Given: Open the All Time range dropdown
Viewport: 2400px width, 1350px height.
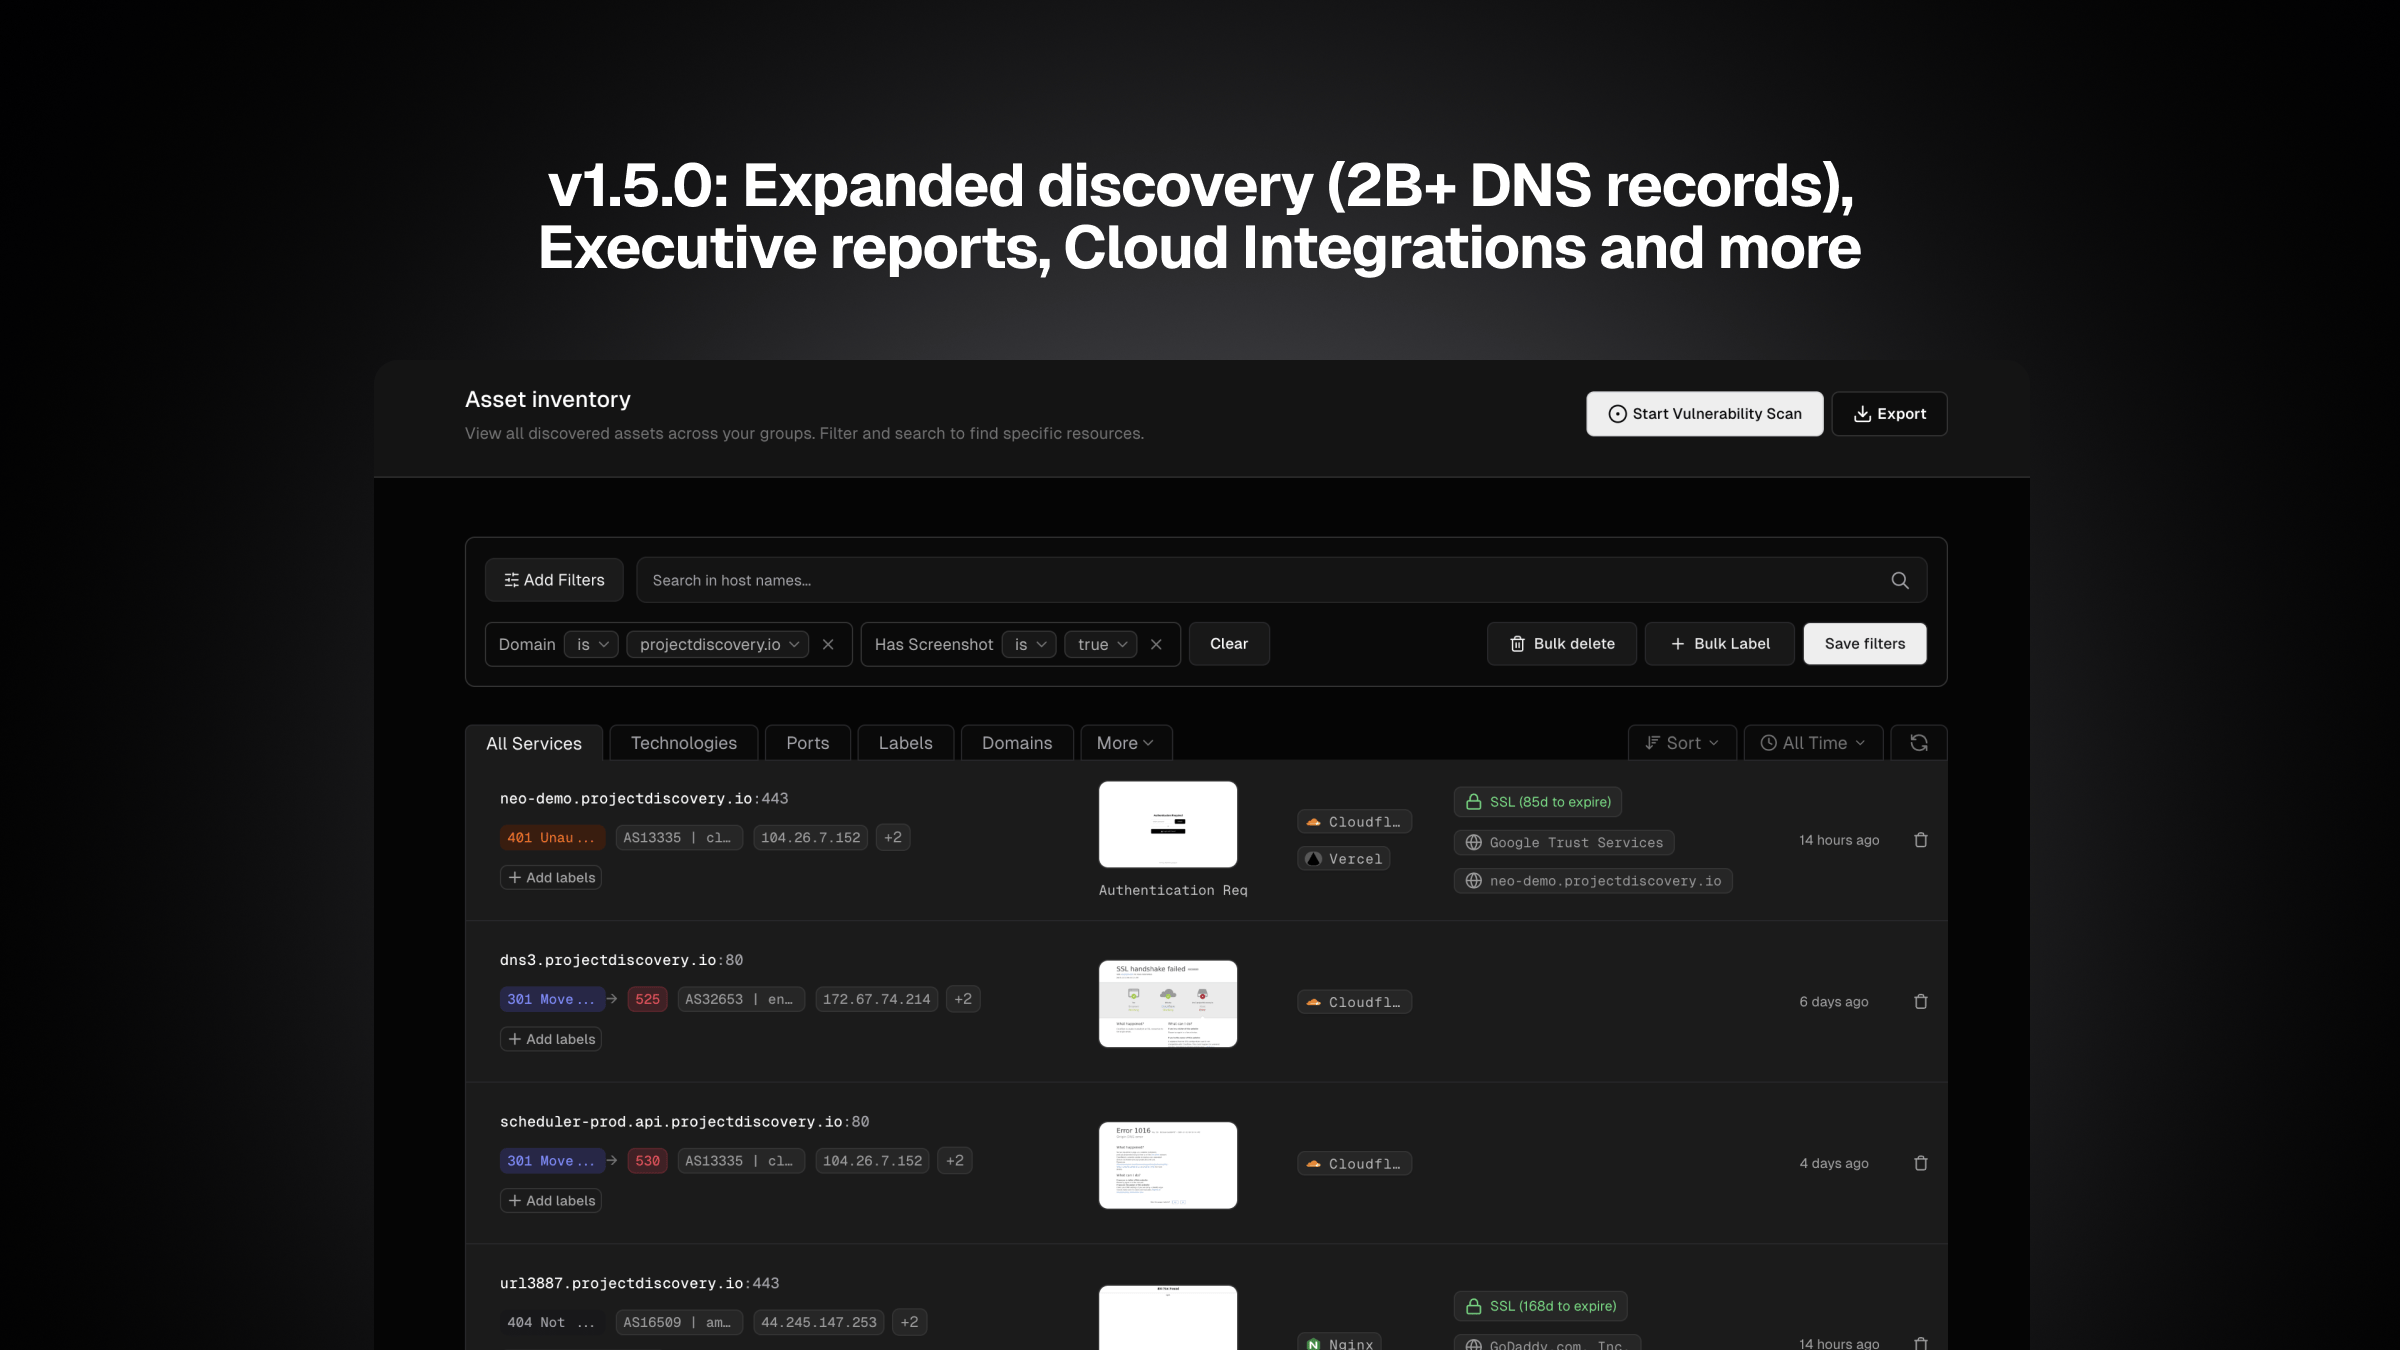Looking at the screenshot, I should (x=1813, y=743).
